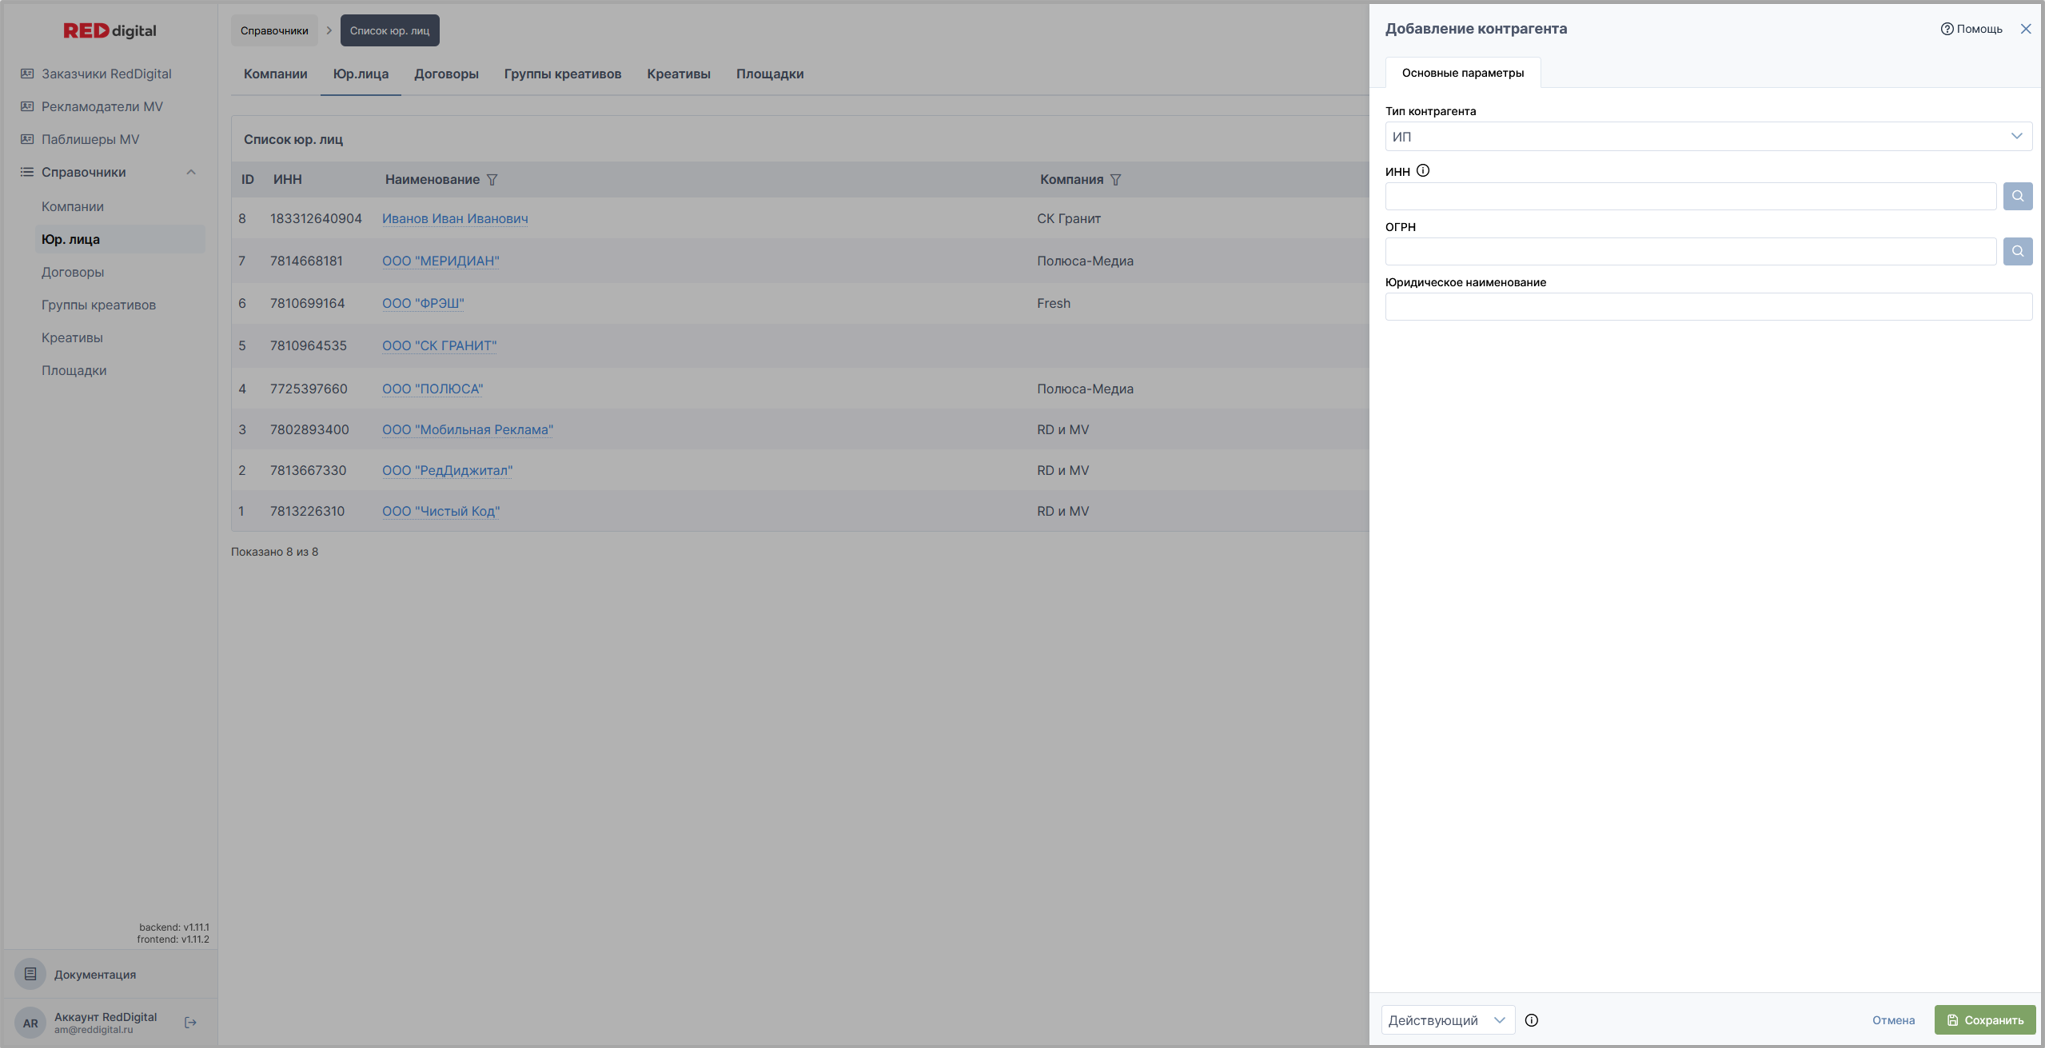Click the Юридическое наименование input field

tap(1707, 307)
